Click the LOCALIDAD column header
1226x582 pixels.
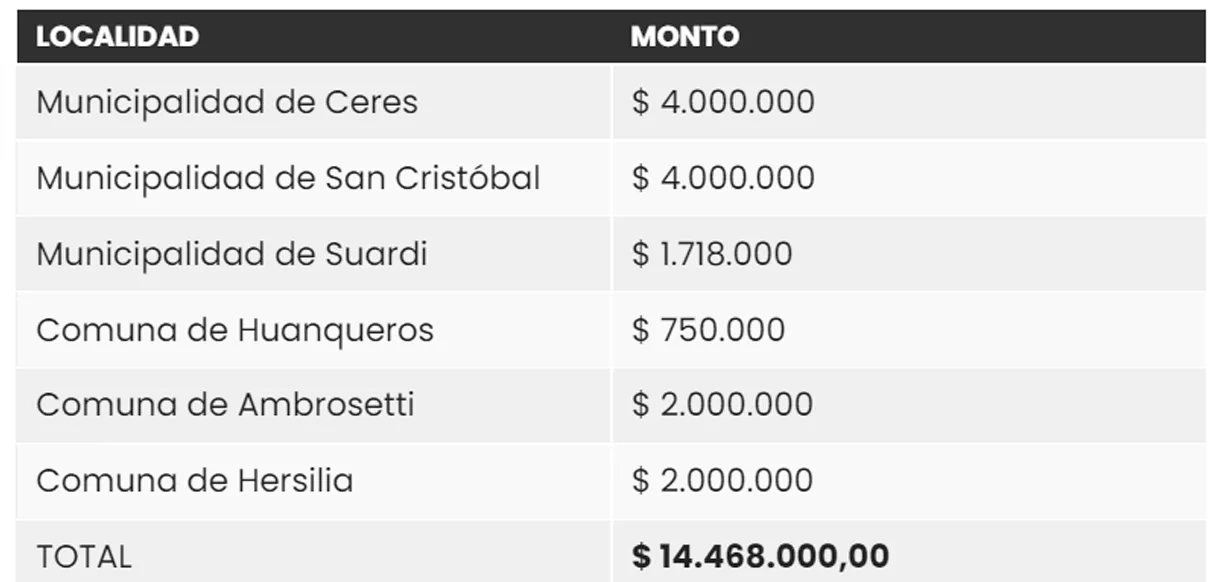117,37
